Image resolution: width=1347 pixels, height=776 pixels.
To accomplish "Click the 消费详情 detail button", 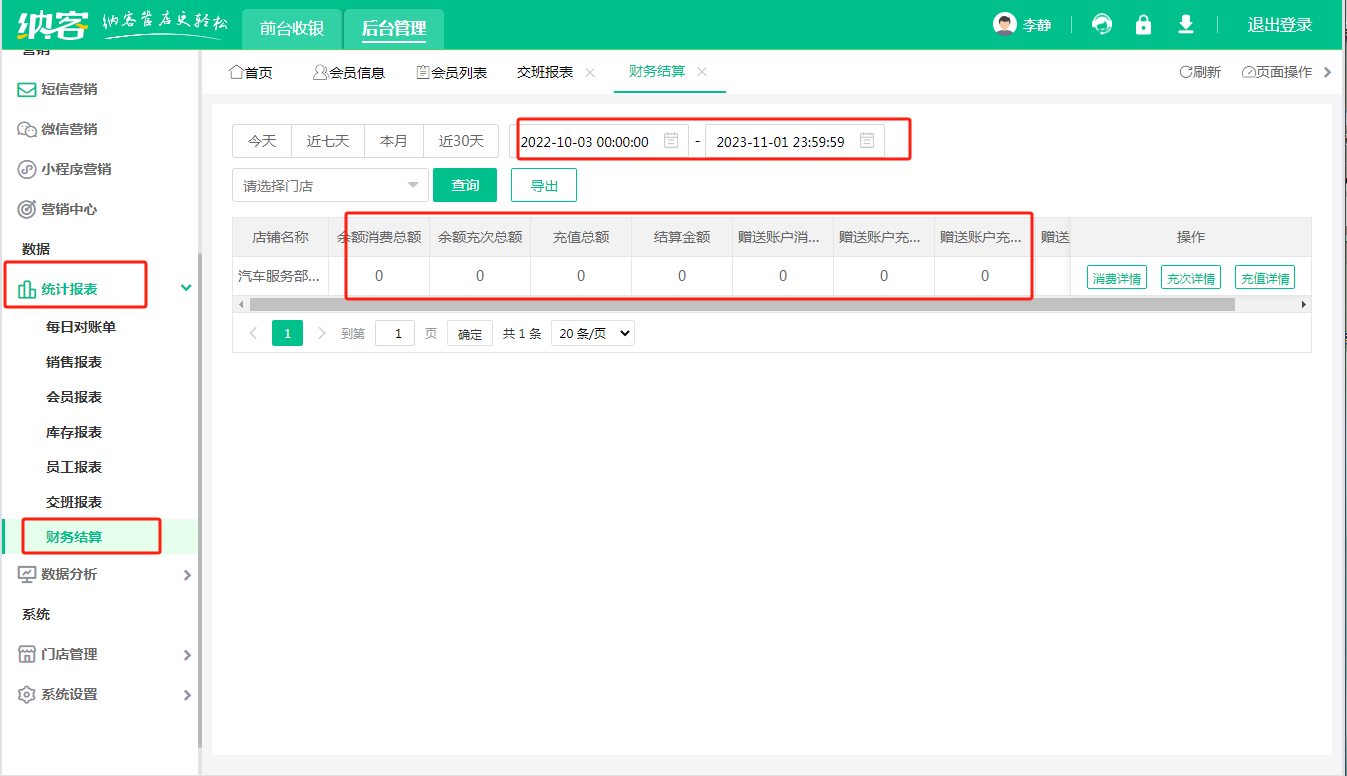I will pyautogui.click(x=1116, y=277).
